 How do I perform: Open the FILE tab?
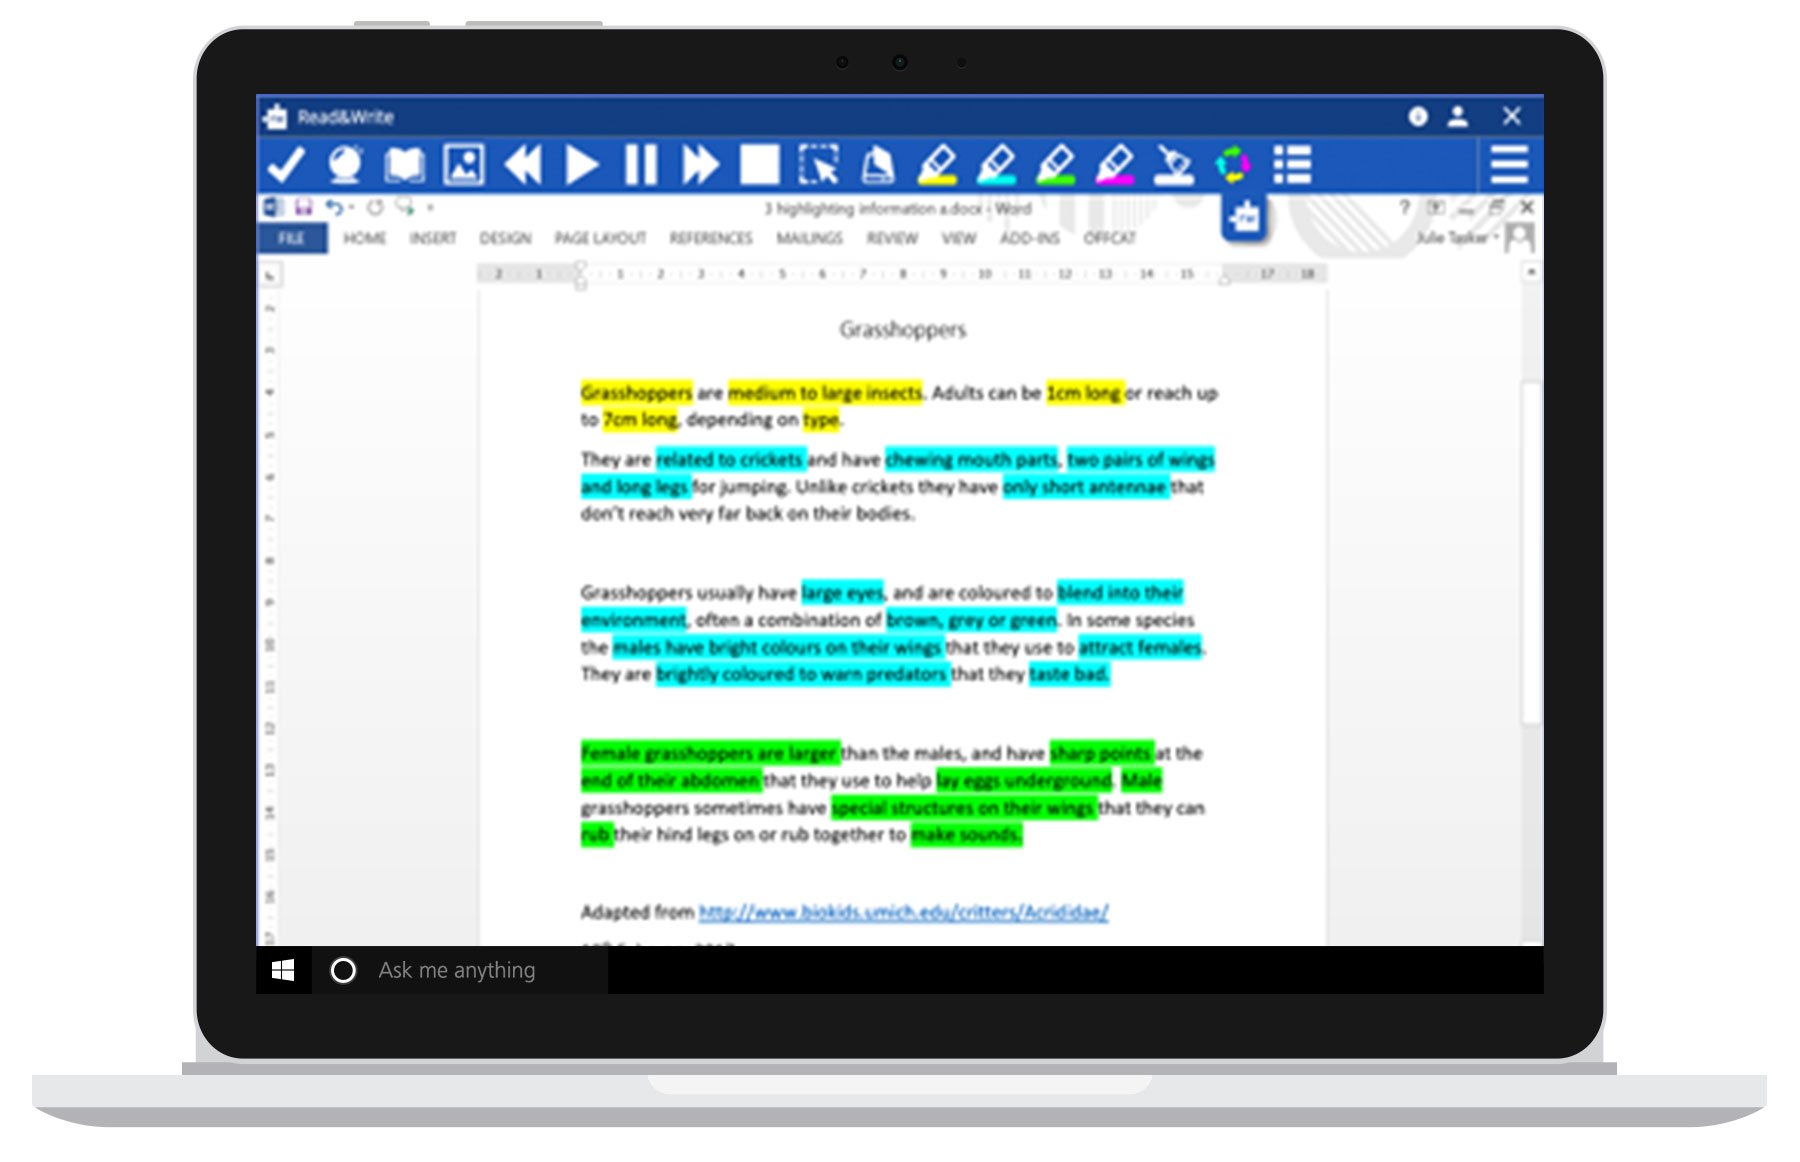[291, 238]
